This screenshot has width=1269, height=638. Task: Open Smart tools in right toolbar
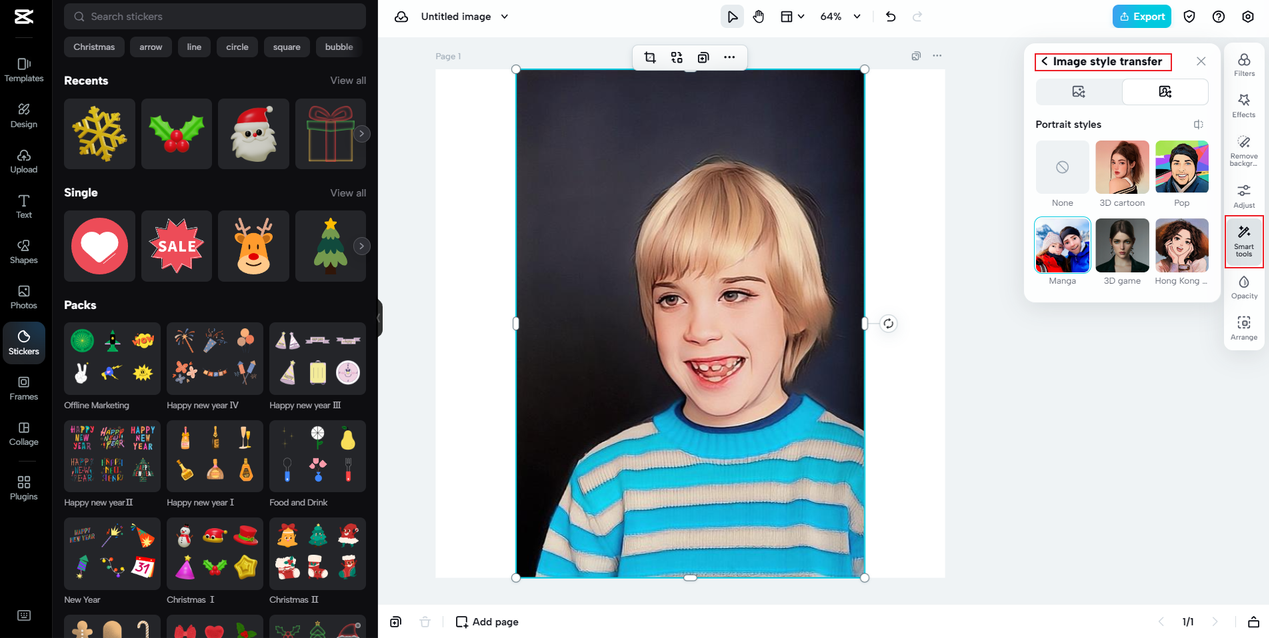1244,241
